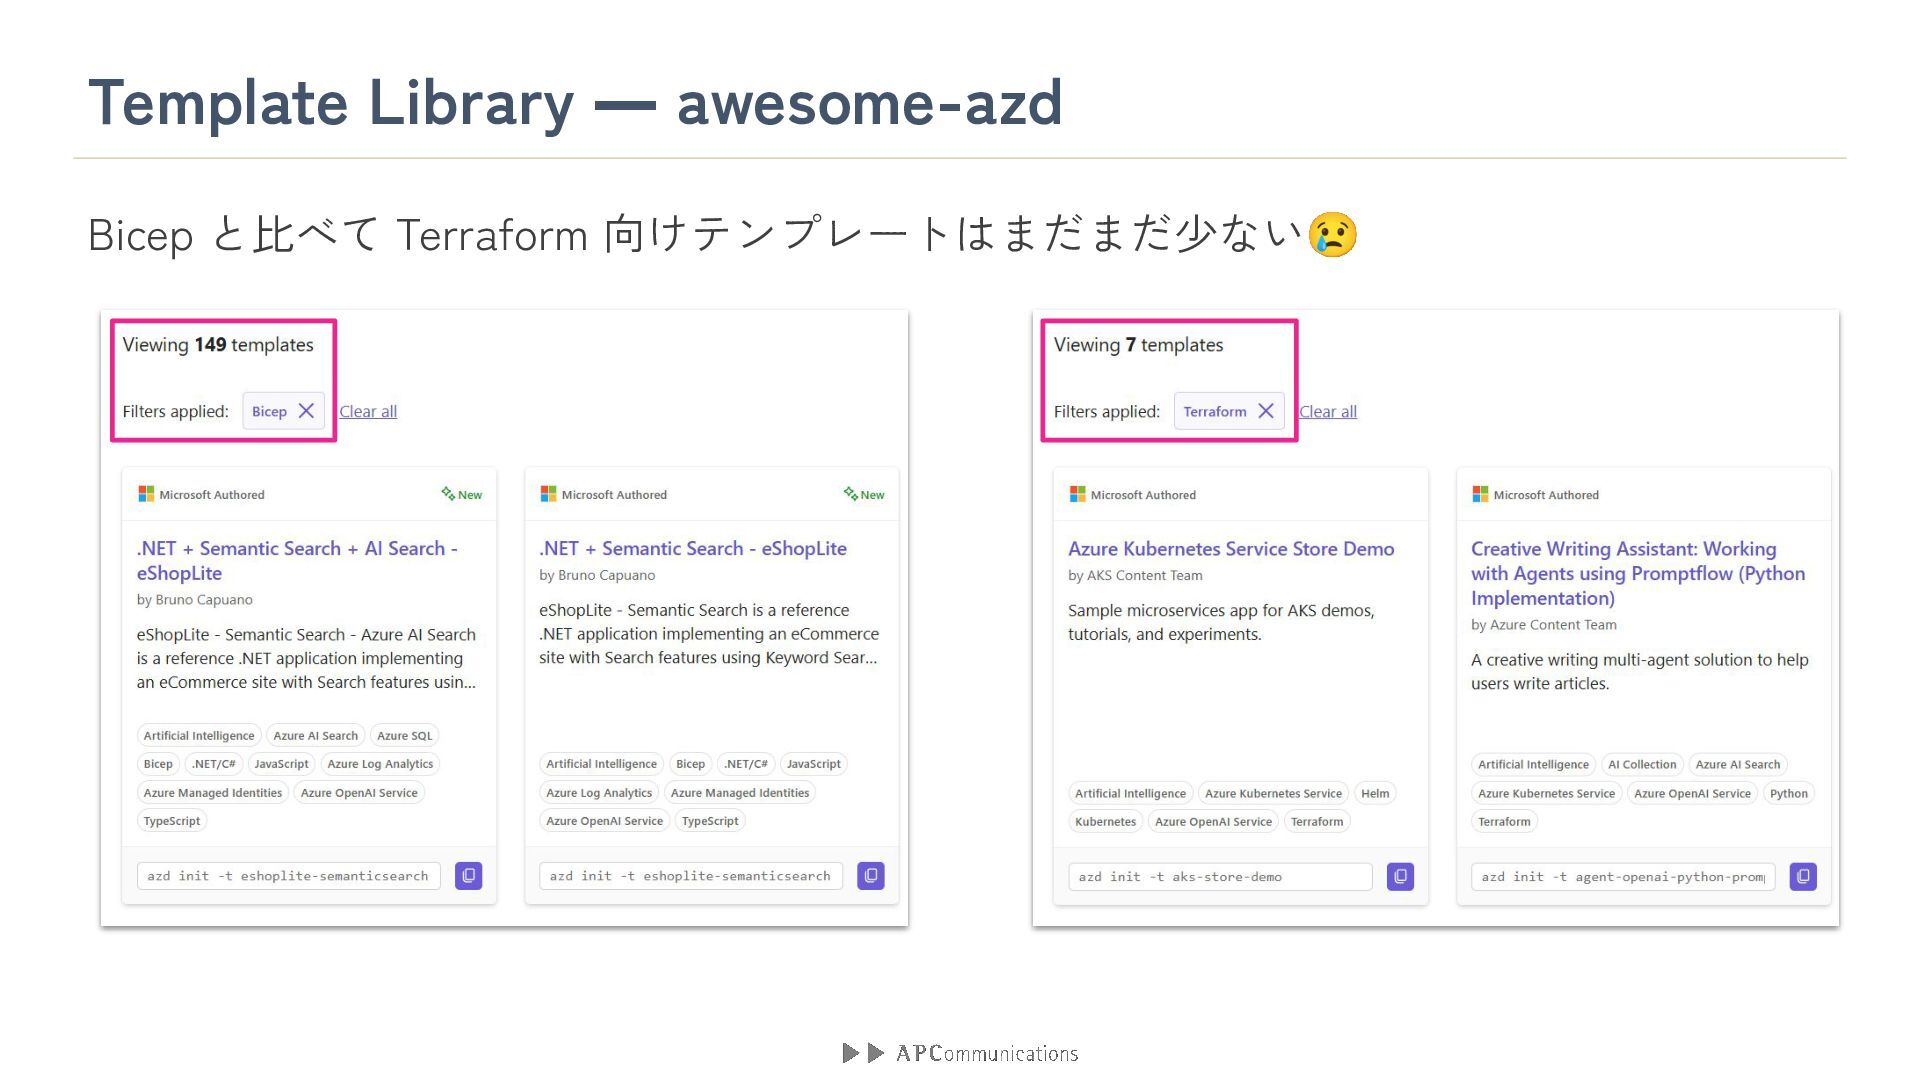The image size is (1920, 1080).
Task: Click the azd init aks-store-demo field
Action: pos(1219,876)
